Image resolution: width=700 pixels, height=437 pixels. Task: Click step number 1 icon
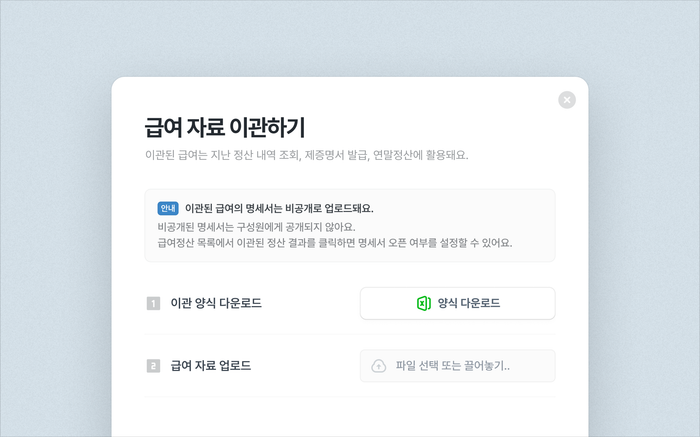coord(153,304)
